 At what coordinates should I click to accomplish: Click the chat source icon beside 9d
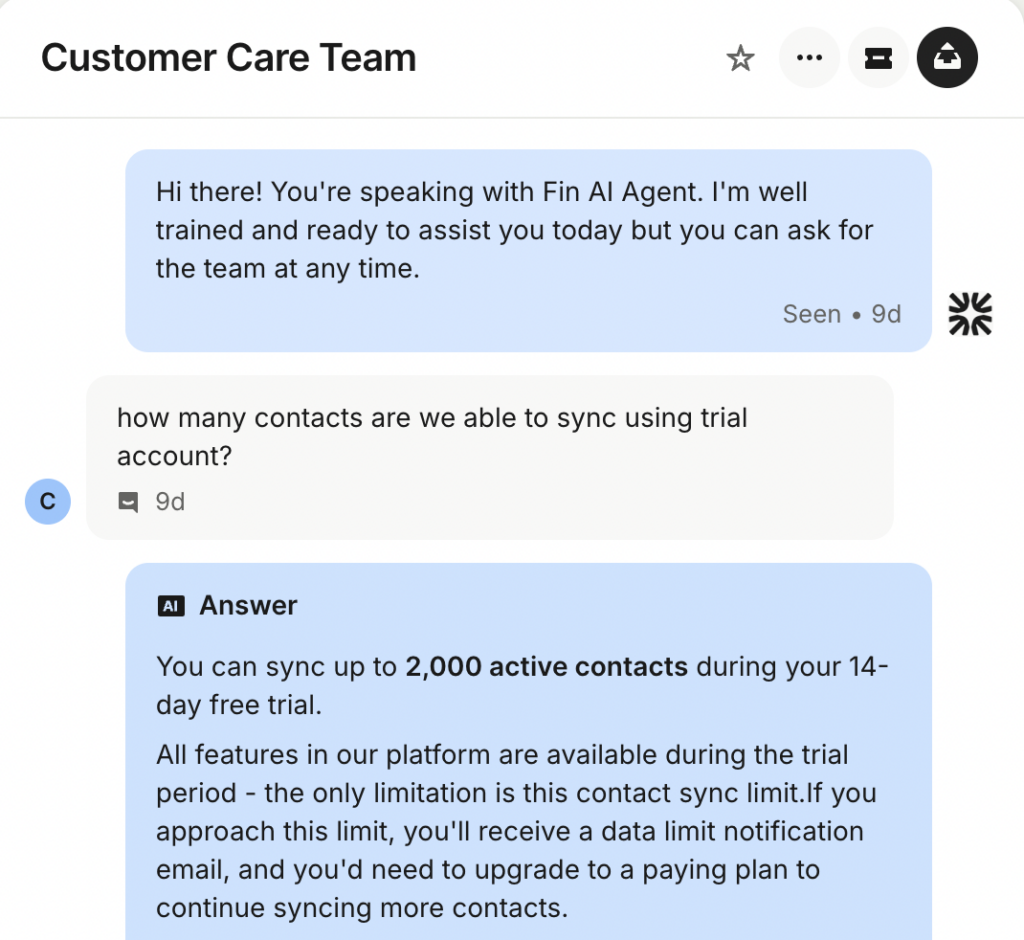click(128, 502)
